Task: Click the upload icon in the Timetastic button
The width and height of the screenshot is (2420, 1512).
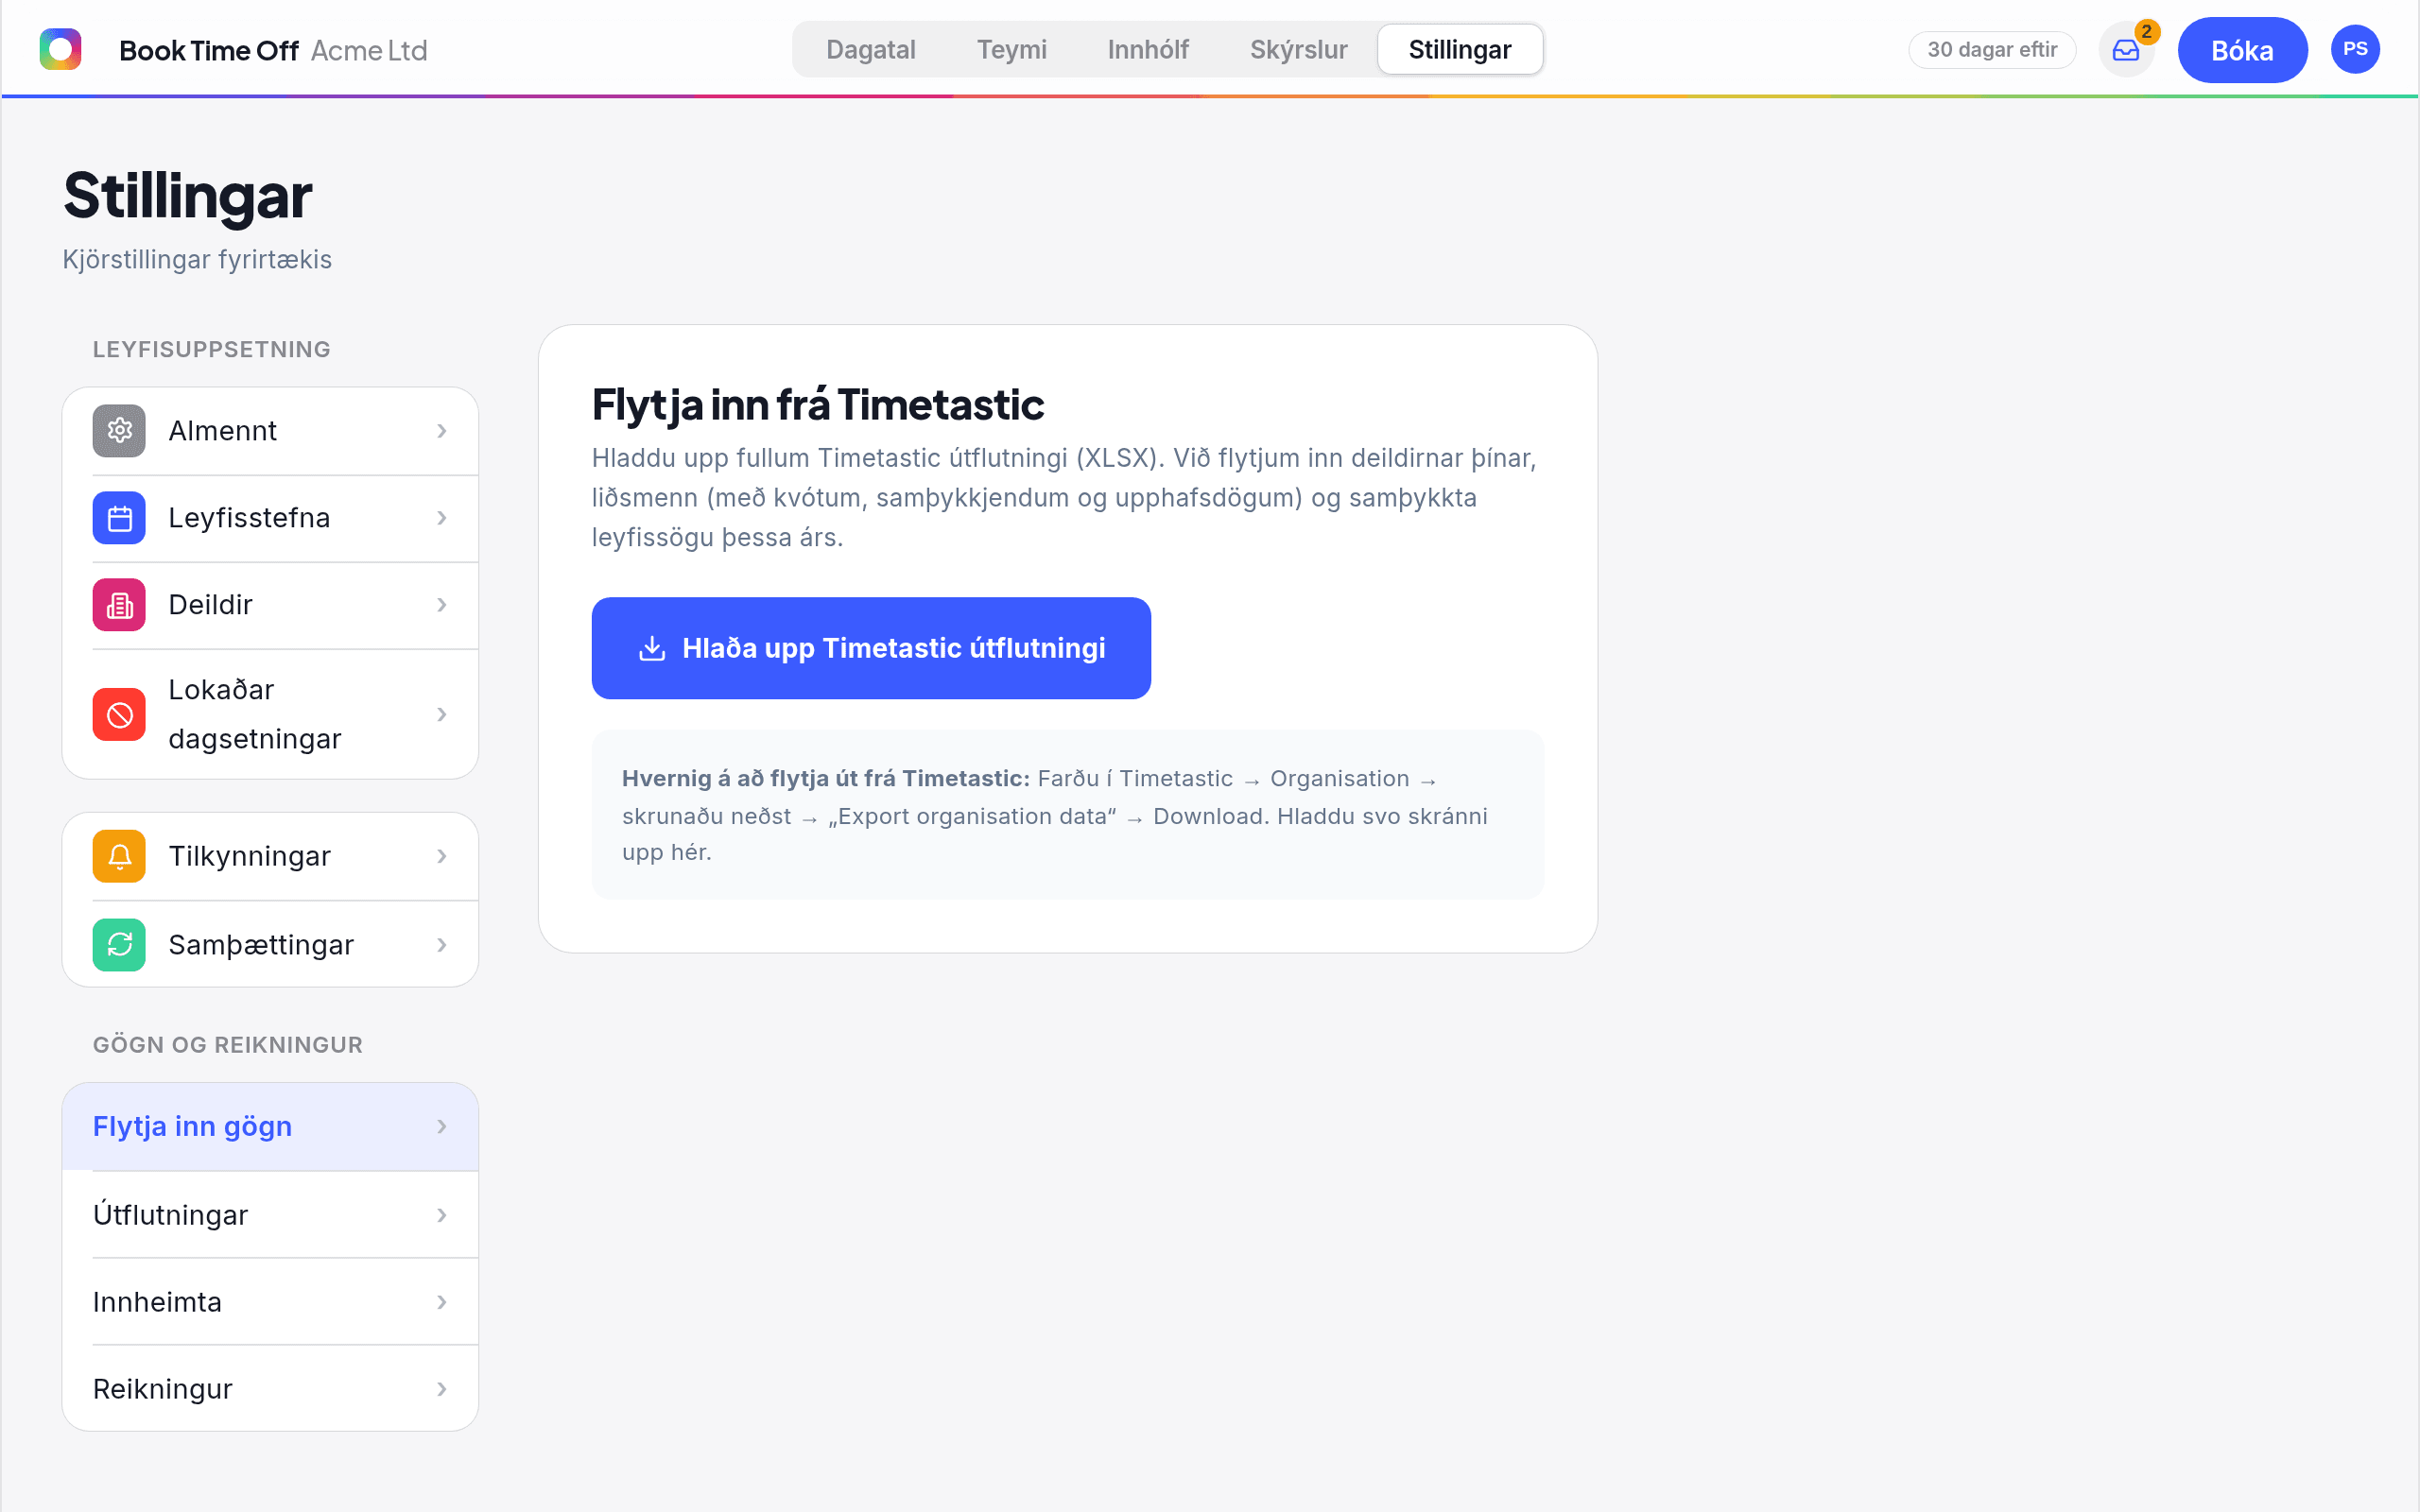Action: [652, 648]
